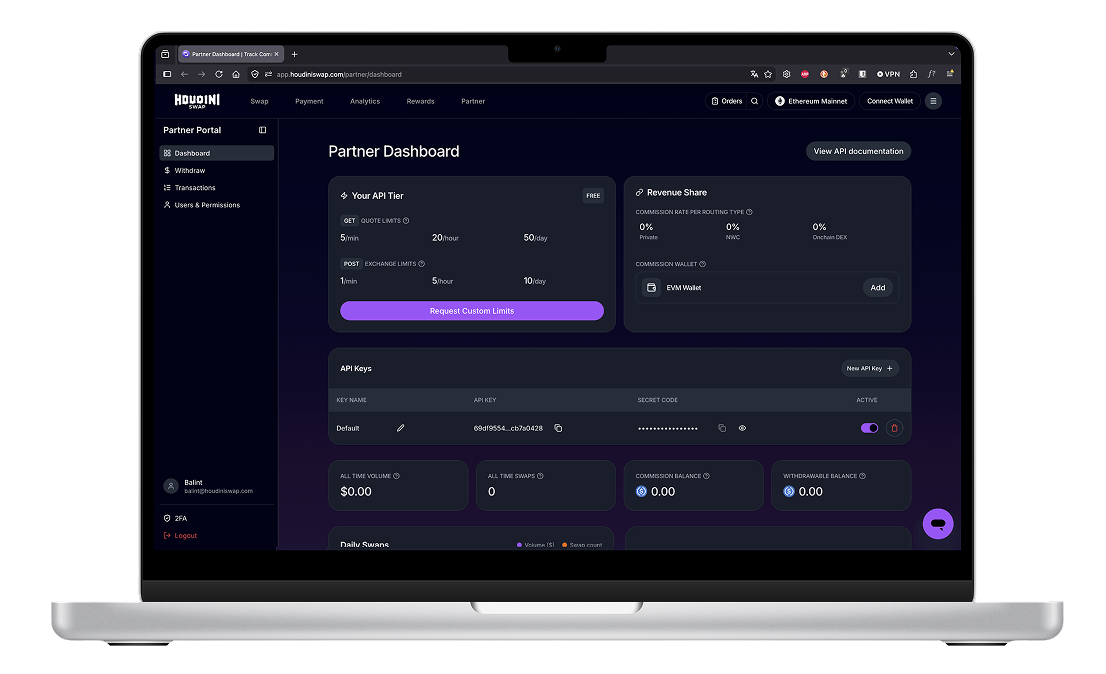Image resolution: width=1106 pixels, height=674 pixels.
Task: Reload the page in the browser
Action: [x=219, y=74]
